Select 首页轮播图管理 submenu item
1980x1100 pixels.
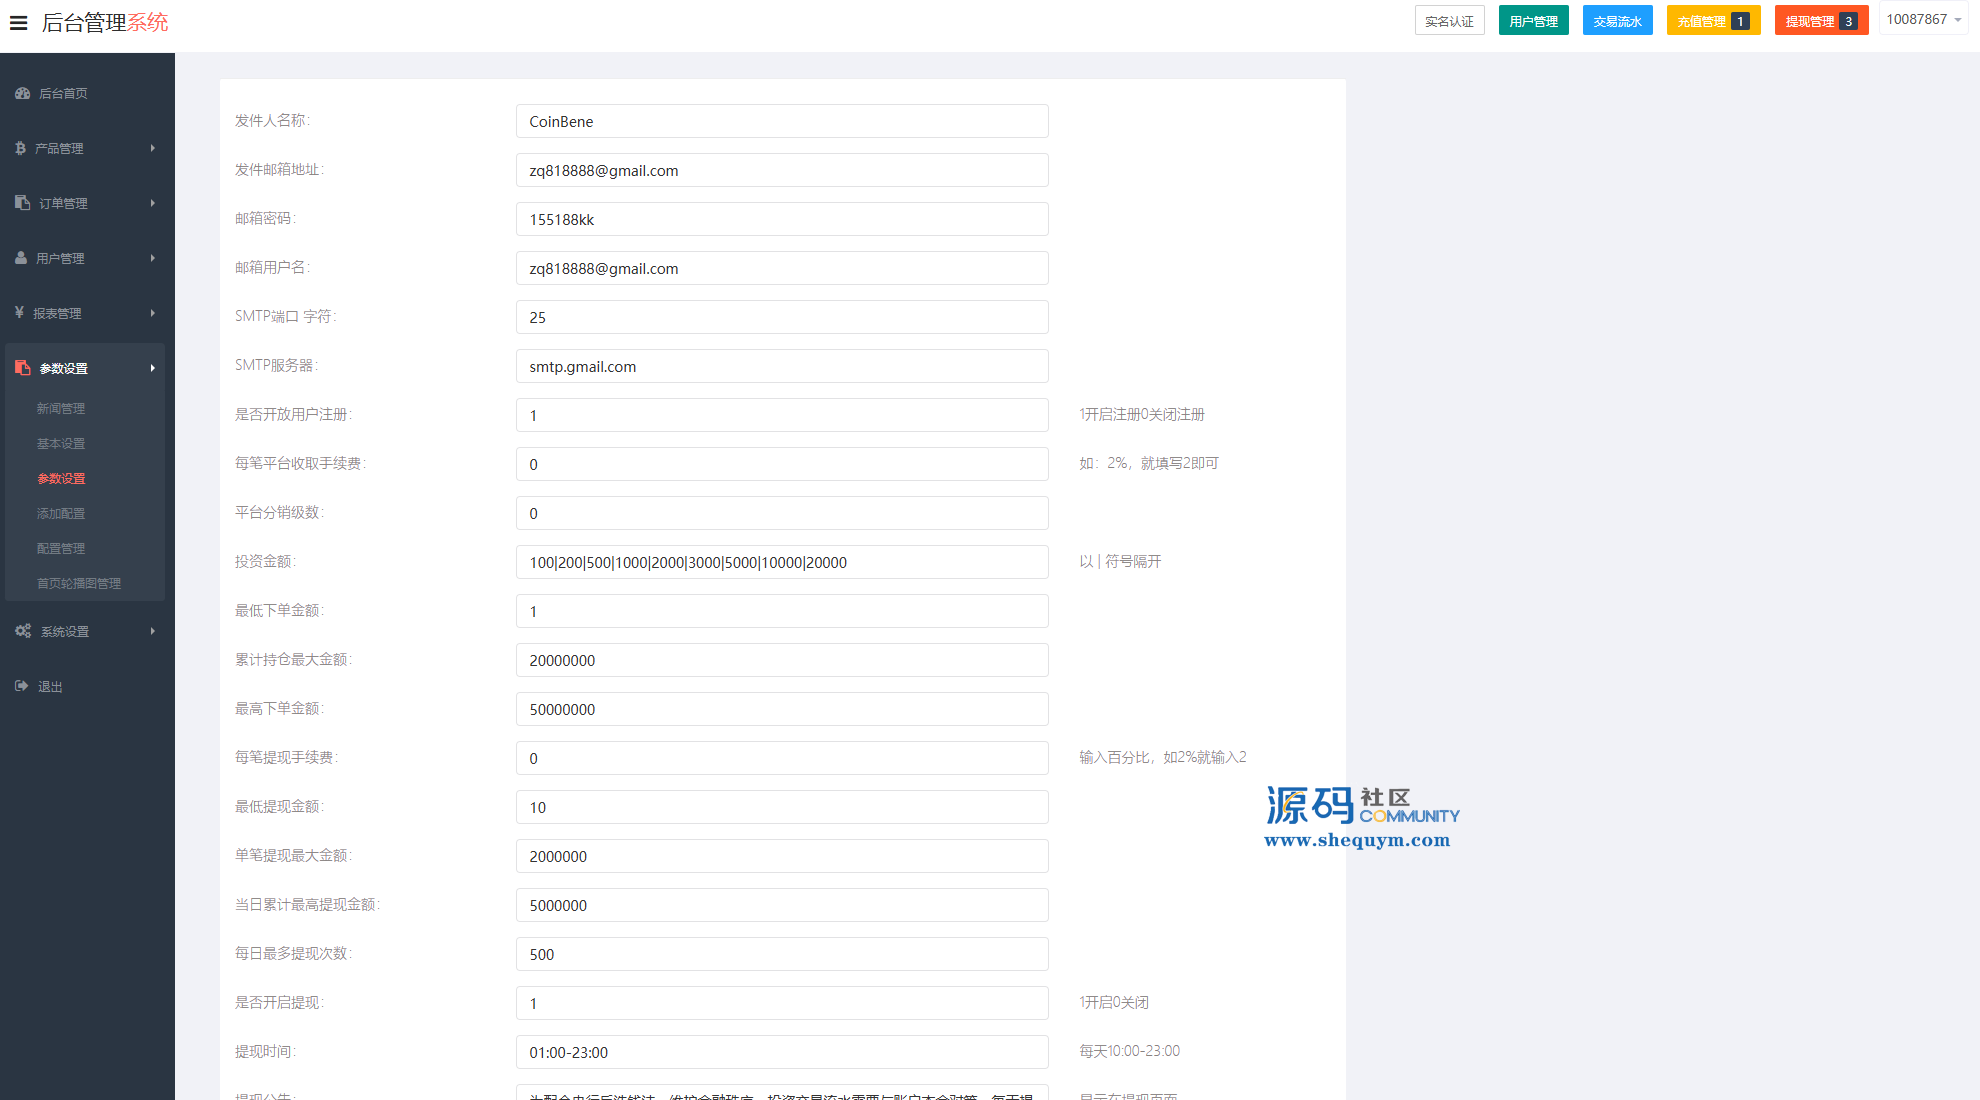tap(79, 583)
